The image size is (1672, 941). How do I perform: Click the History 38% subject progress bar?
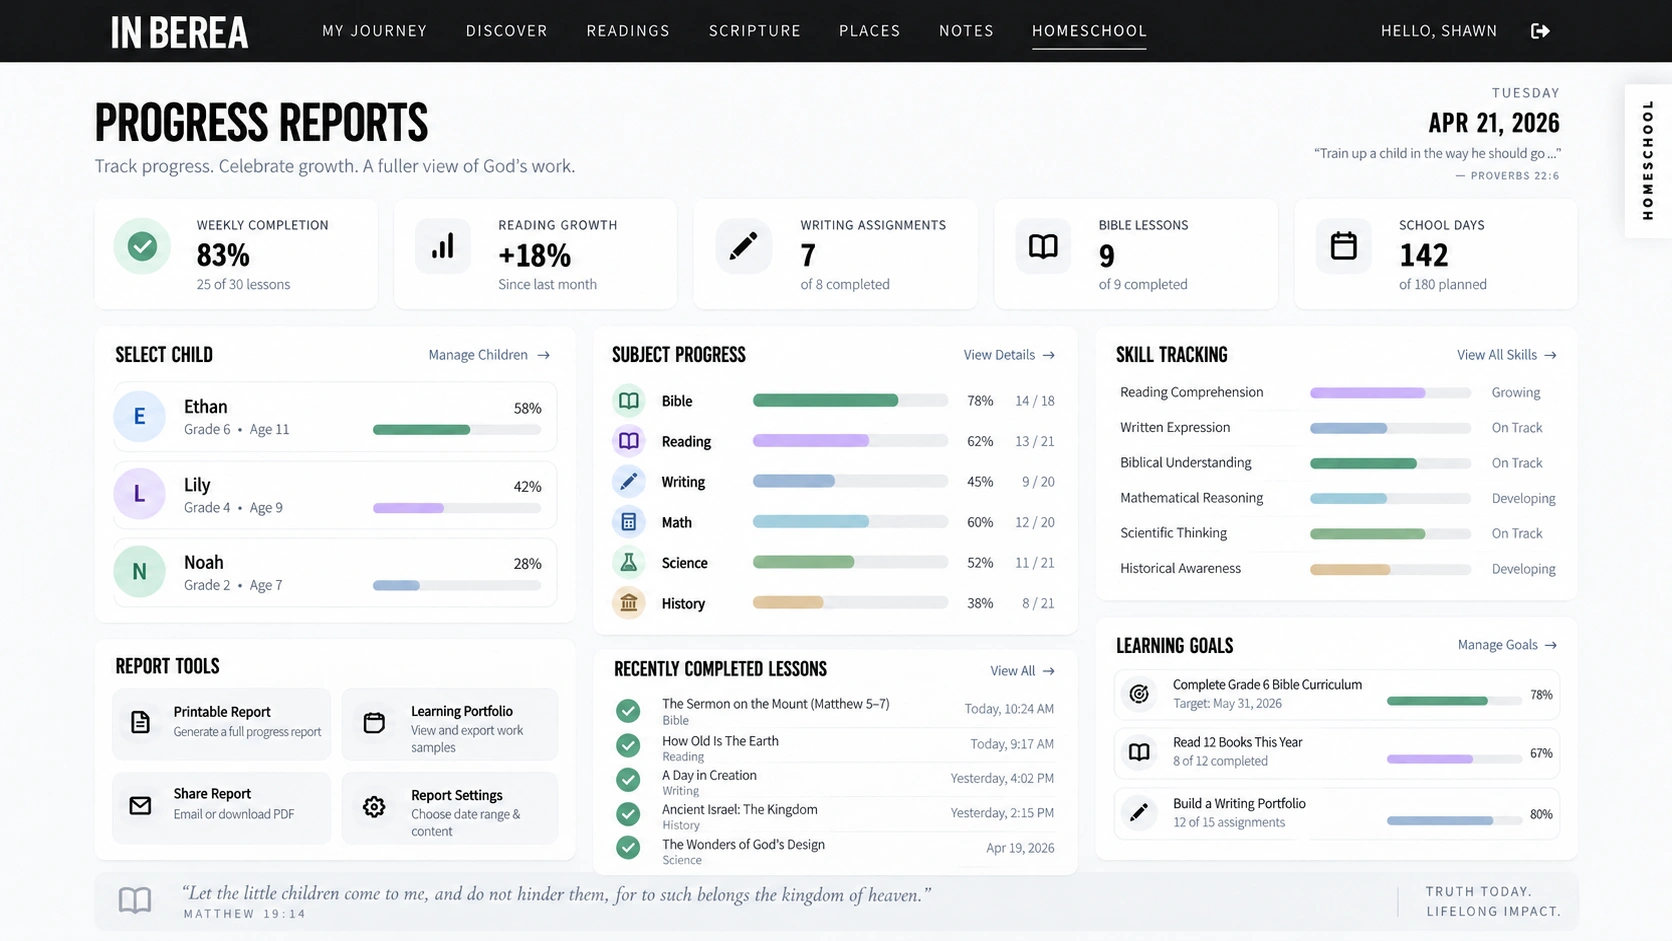click(x=850, y=603)
